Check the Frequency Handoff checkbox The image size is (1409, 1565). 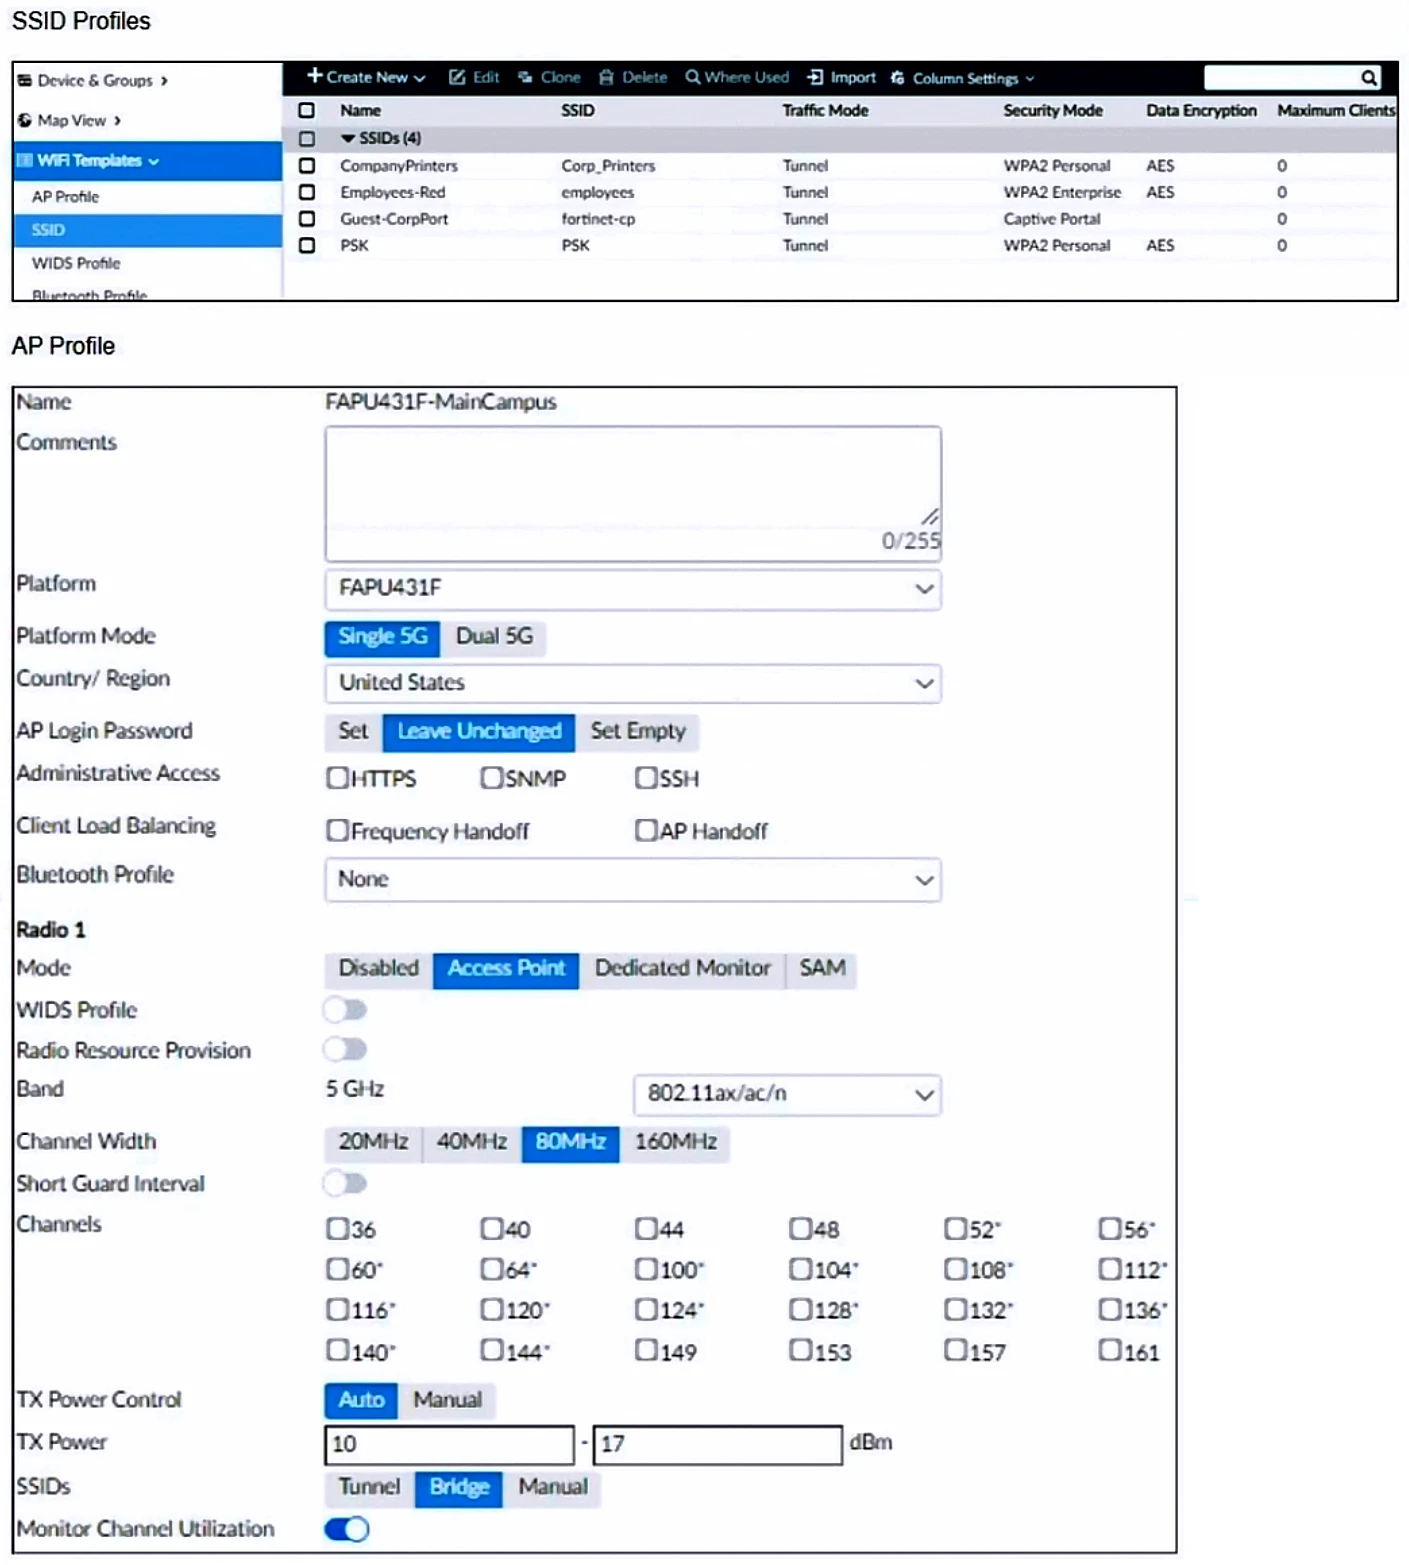337,830
